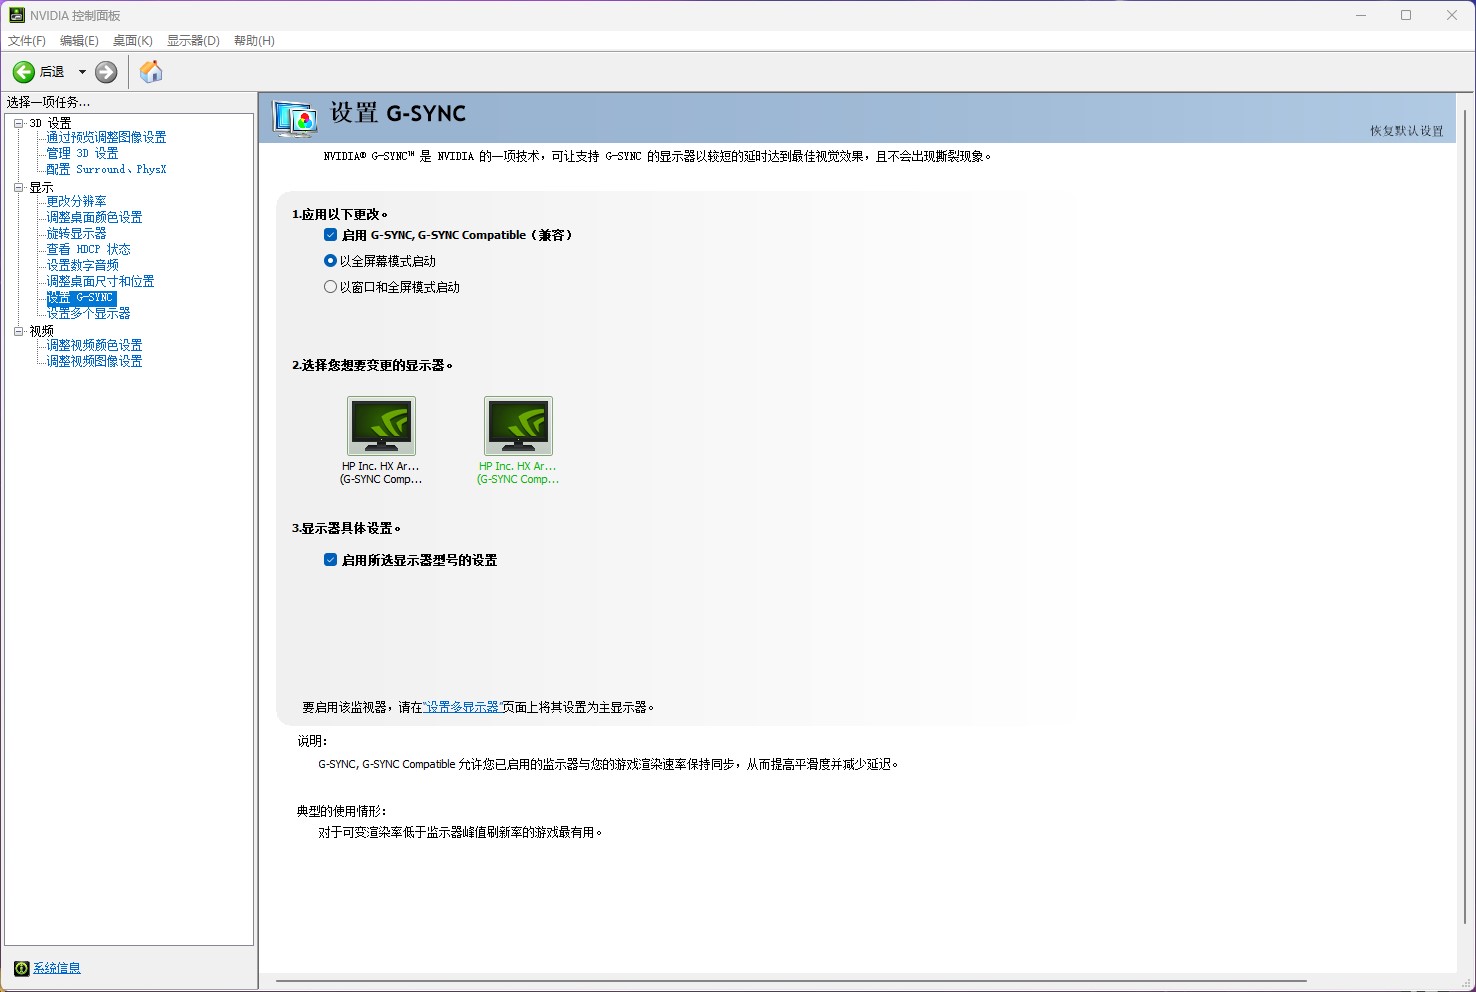1476x992 pixels.
Task: Select 旋转显示器 in the tree
Action: [76, 234]
